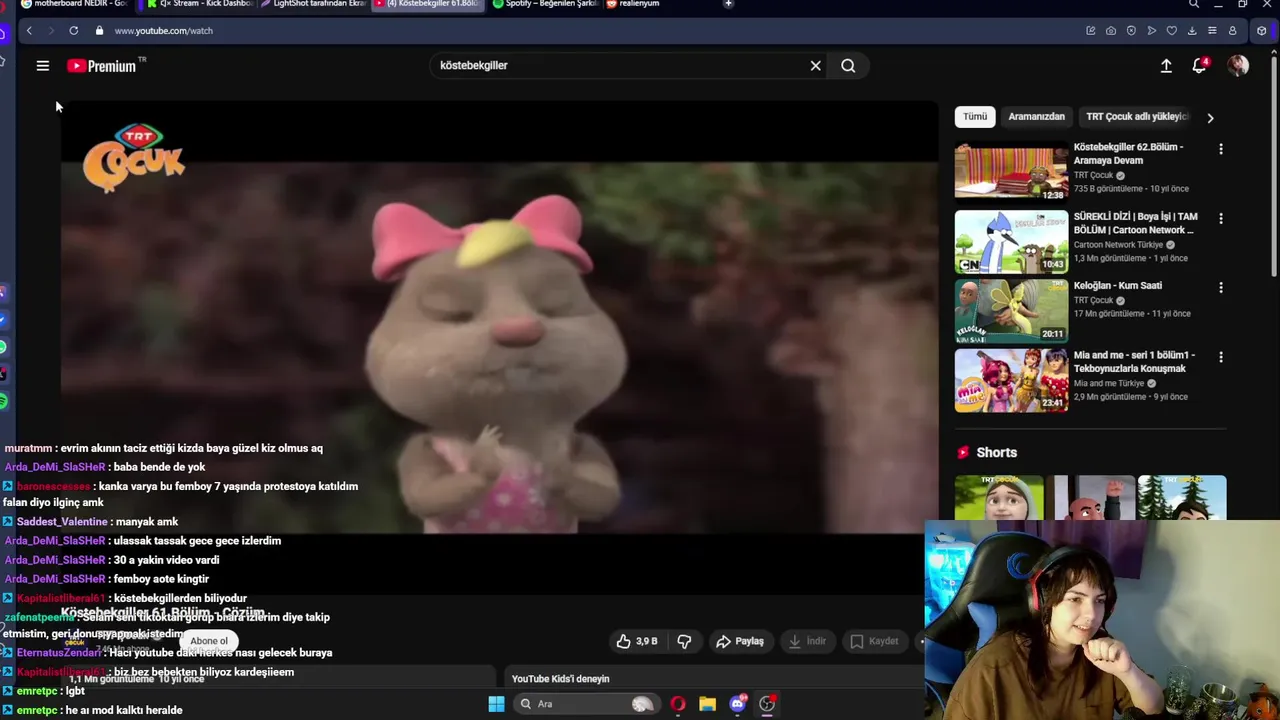Click the browser player play icon in toolbar
This screenshot has height=720, width=1280.
click(x=1152, y=31)
